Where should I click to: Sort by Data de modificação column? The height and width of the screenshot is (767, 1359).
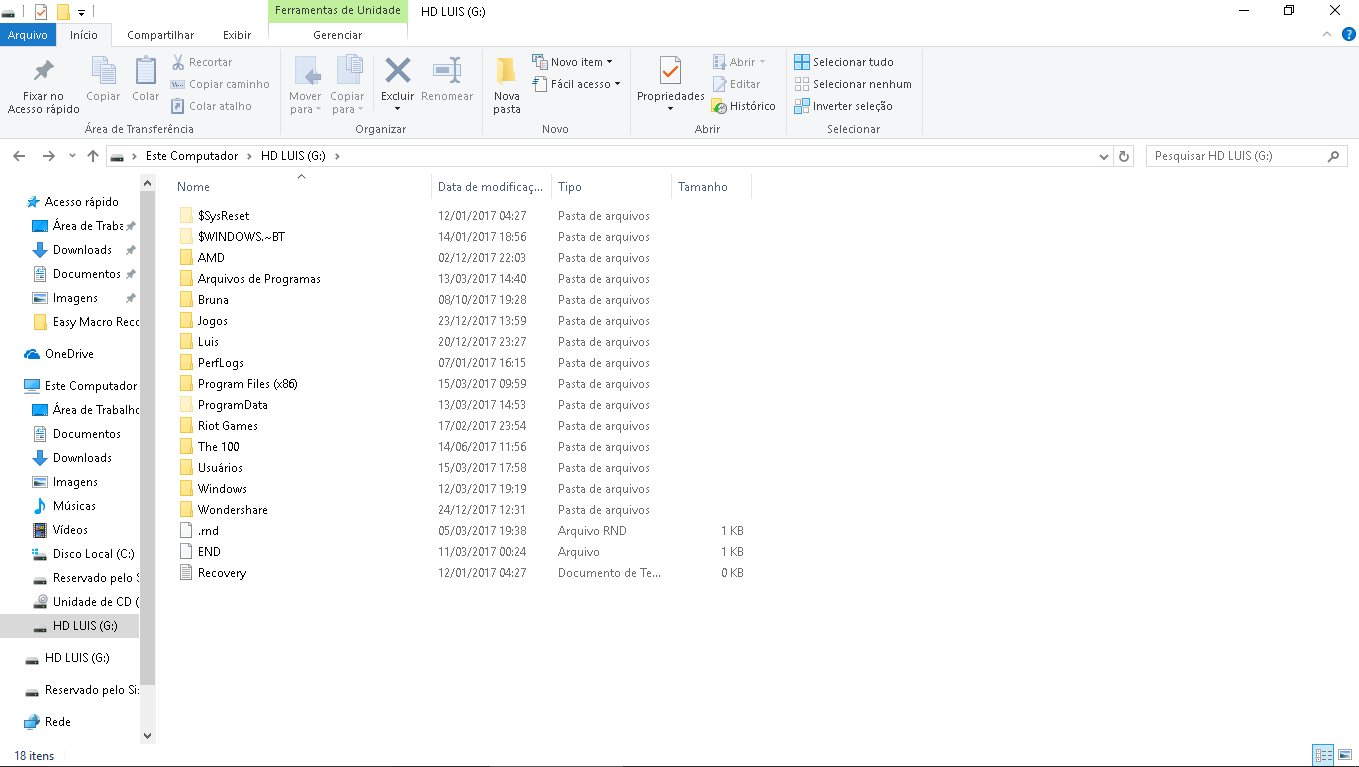tap(491, 187)
